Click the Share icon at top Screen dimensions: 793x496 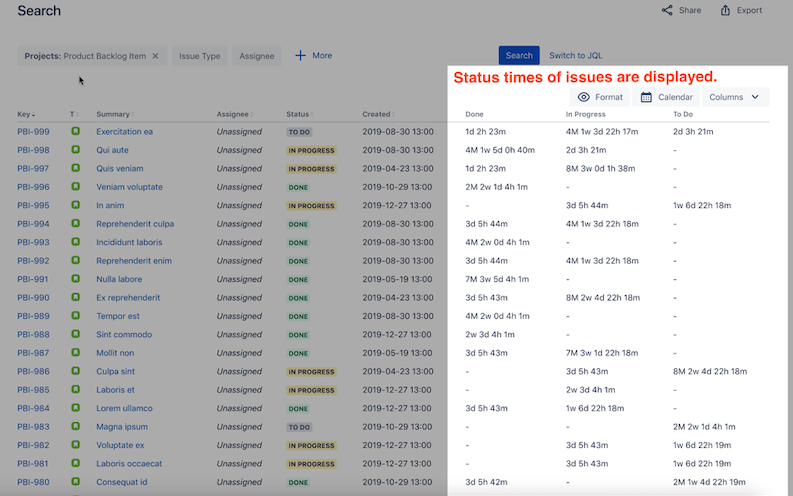coord(667,10)
